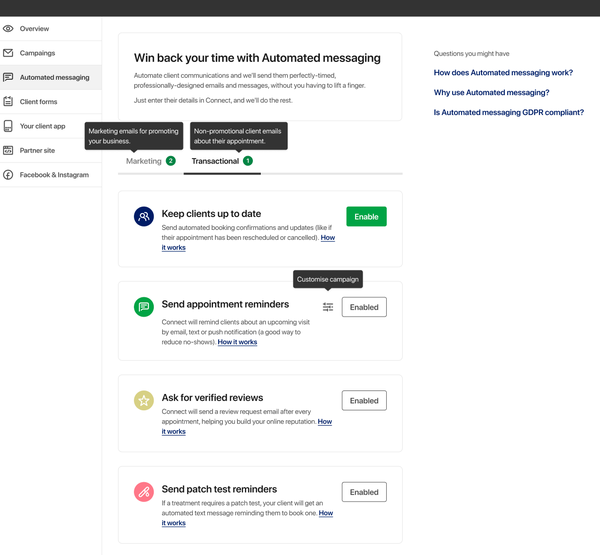The width and height of the screenshot is (600, 555).
Task: Switch to the Marketing tab
Action: pos(150,161)
